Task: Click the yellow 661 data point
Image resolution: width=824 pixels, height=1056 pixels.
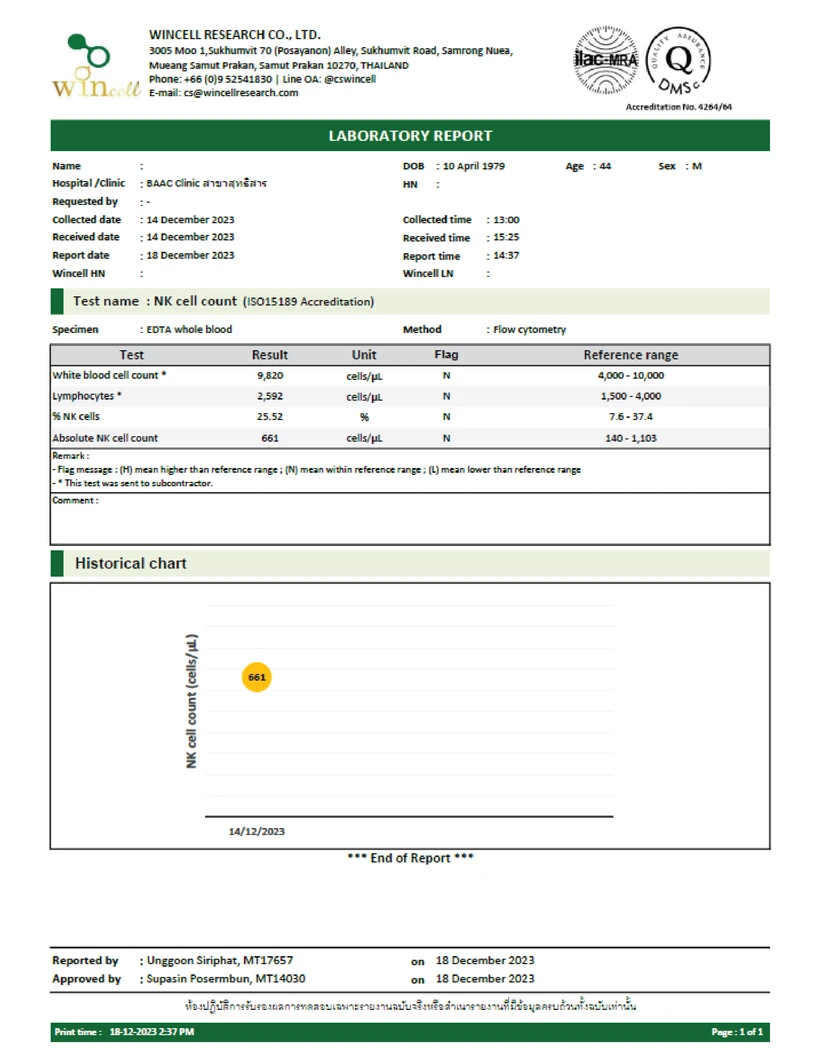Action: (257, 677)
